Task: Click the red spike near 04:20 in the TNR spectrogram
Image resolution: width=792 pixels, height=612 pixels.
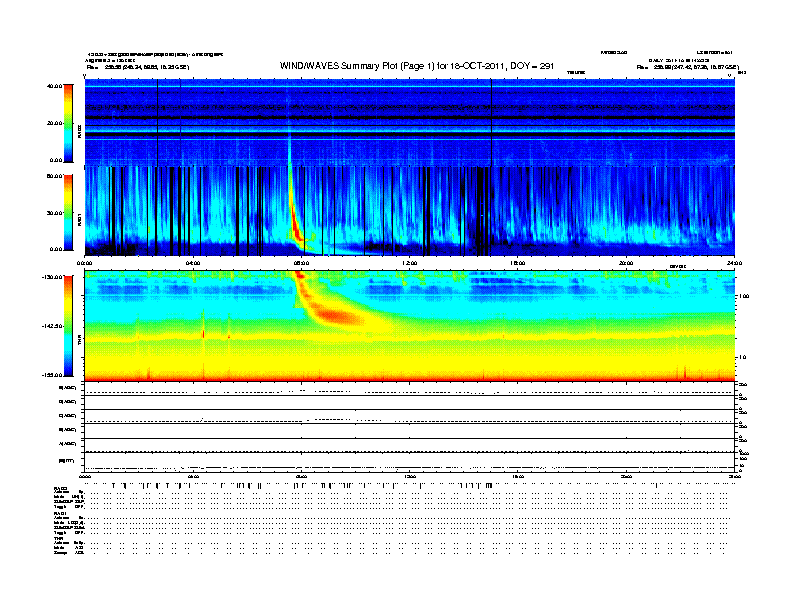Action: pyautogui.click(x=204, y=334)
